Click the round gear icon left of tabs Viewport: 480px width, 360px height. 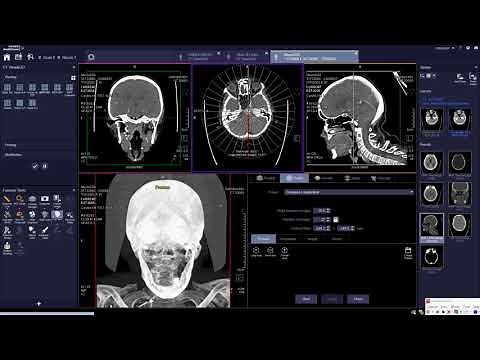tap(91, 57)
